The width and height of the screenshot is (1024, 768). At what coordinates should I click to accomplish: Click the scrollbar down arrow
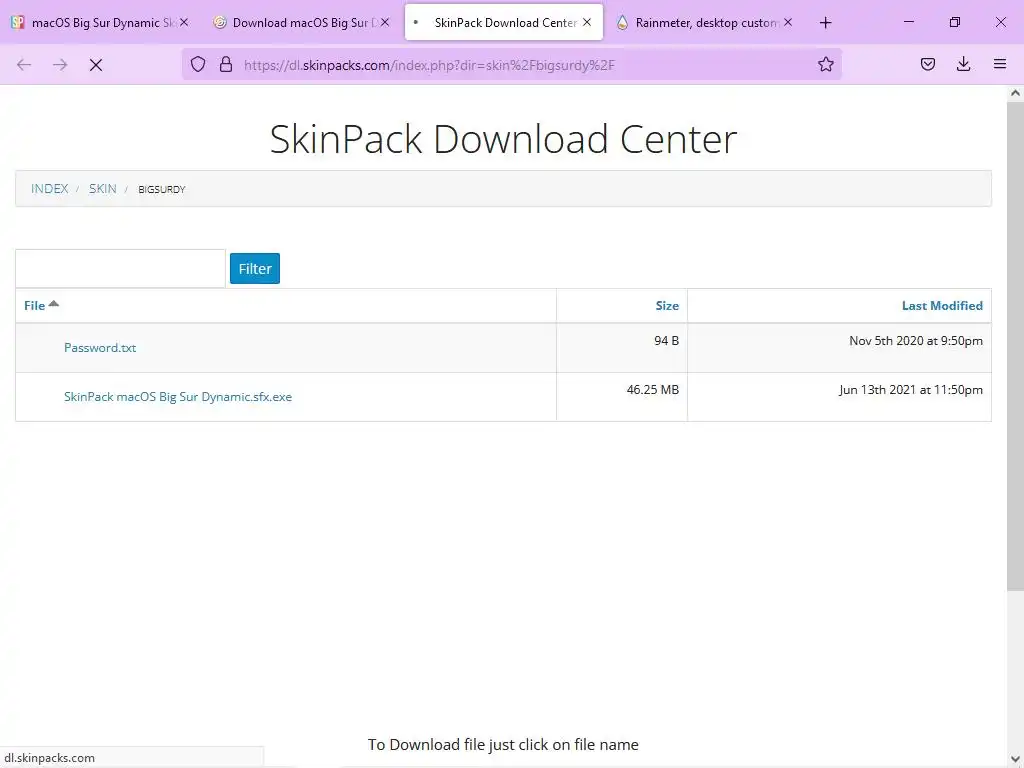1015,759
